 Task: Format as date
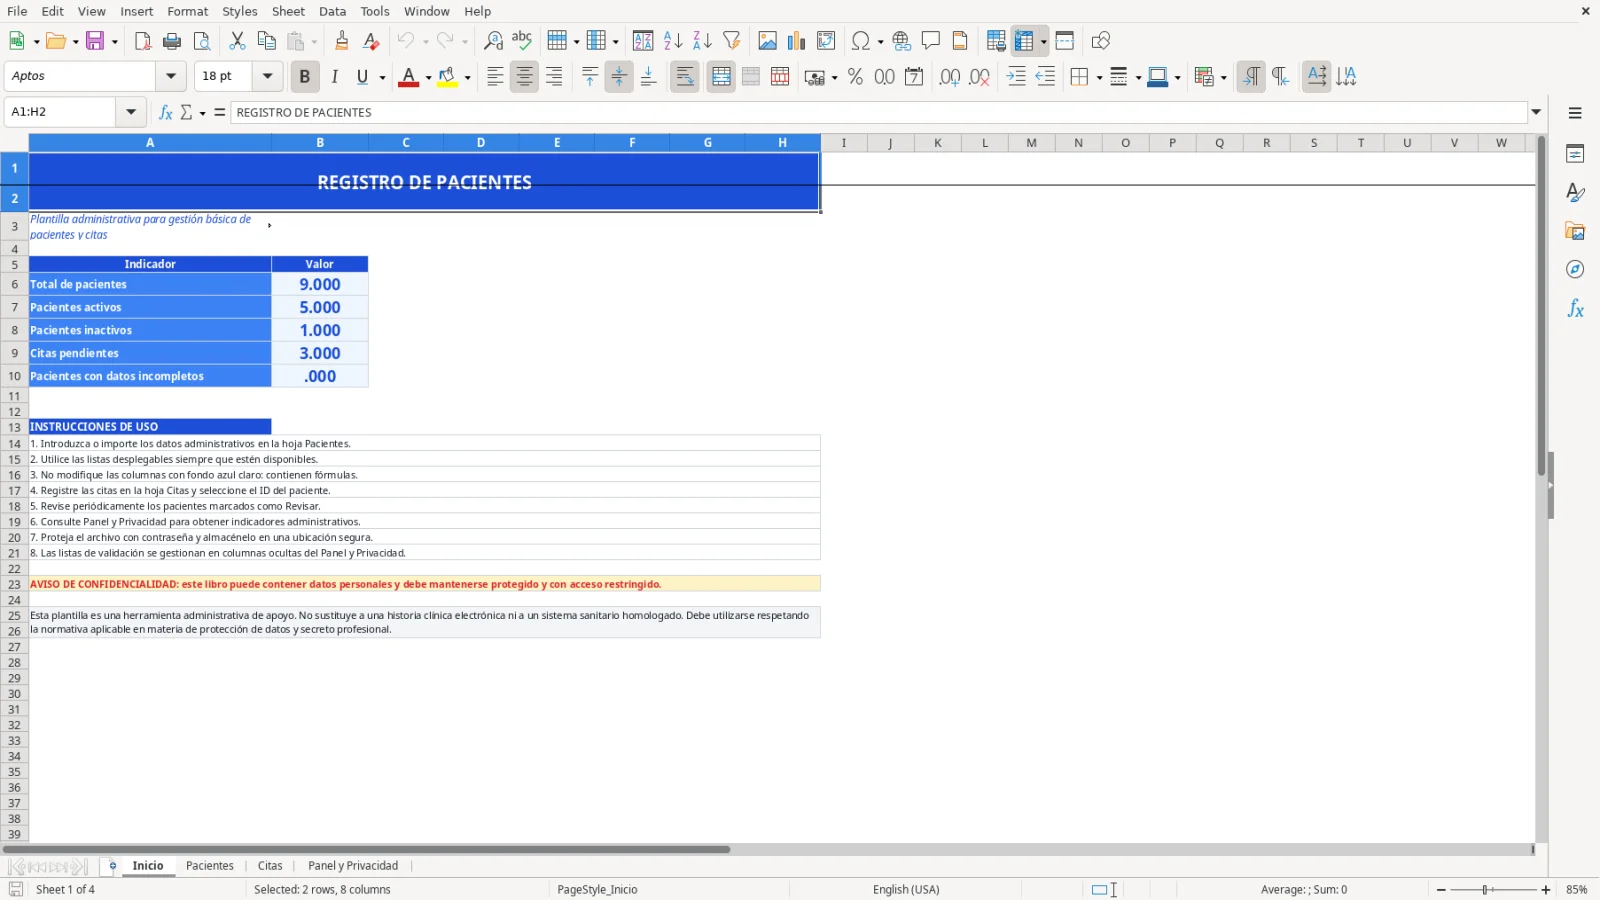[x=914, y=77]
